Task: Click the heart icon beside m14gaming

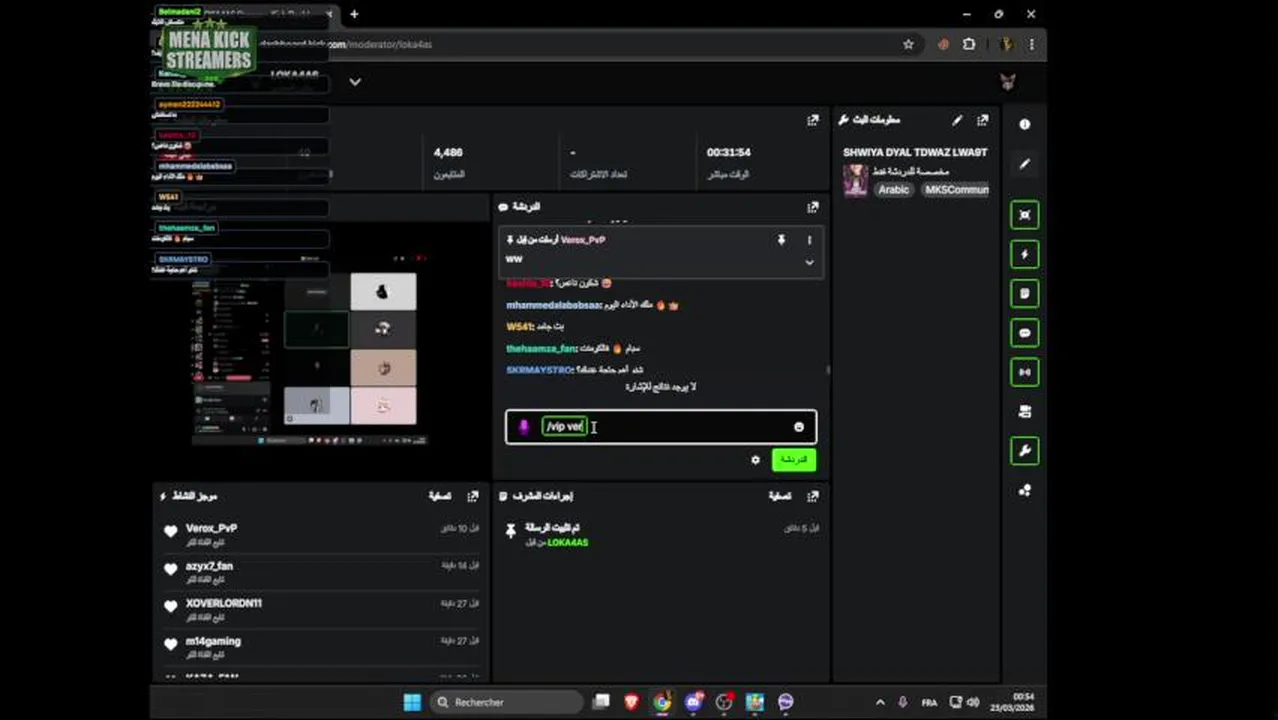Action: pyautogui.click(x=170, y=645)
